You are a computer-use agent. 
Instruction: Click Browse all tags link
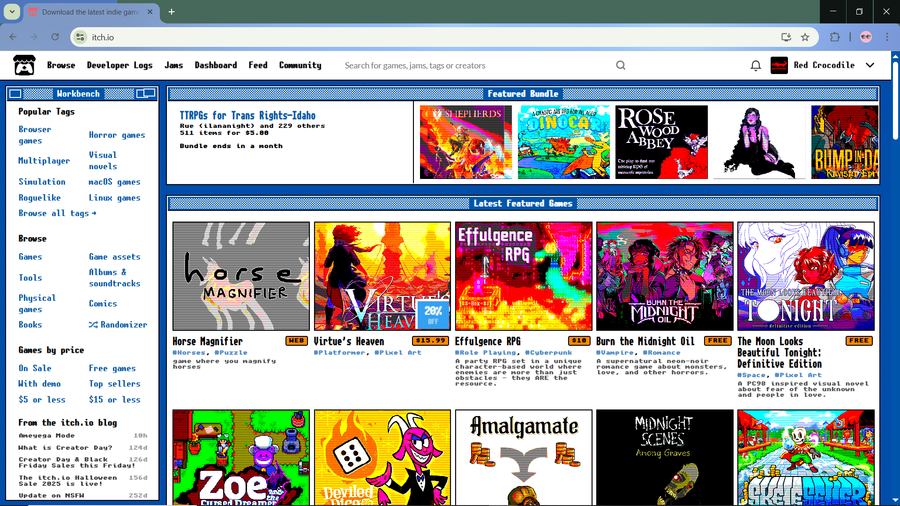click(57, 213)
